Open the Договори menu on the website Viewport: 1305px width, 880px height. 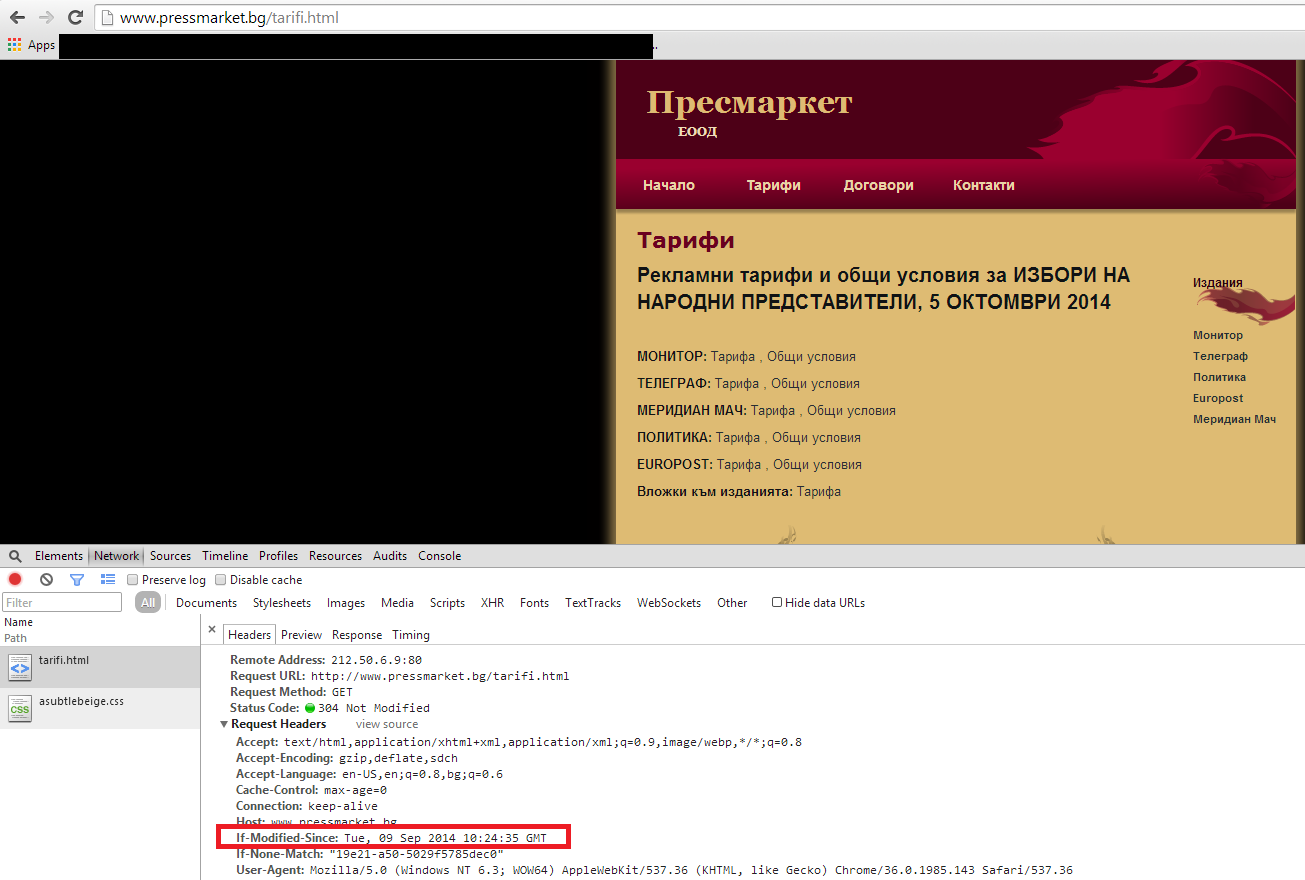[878, 185]
